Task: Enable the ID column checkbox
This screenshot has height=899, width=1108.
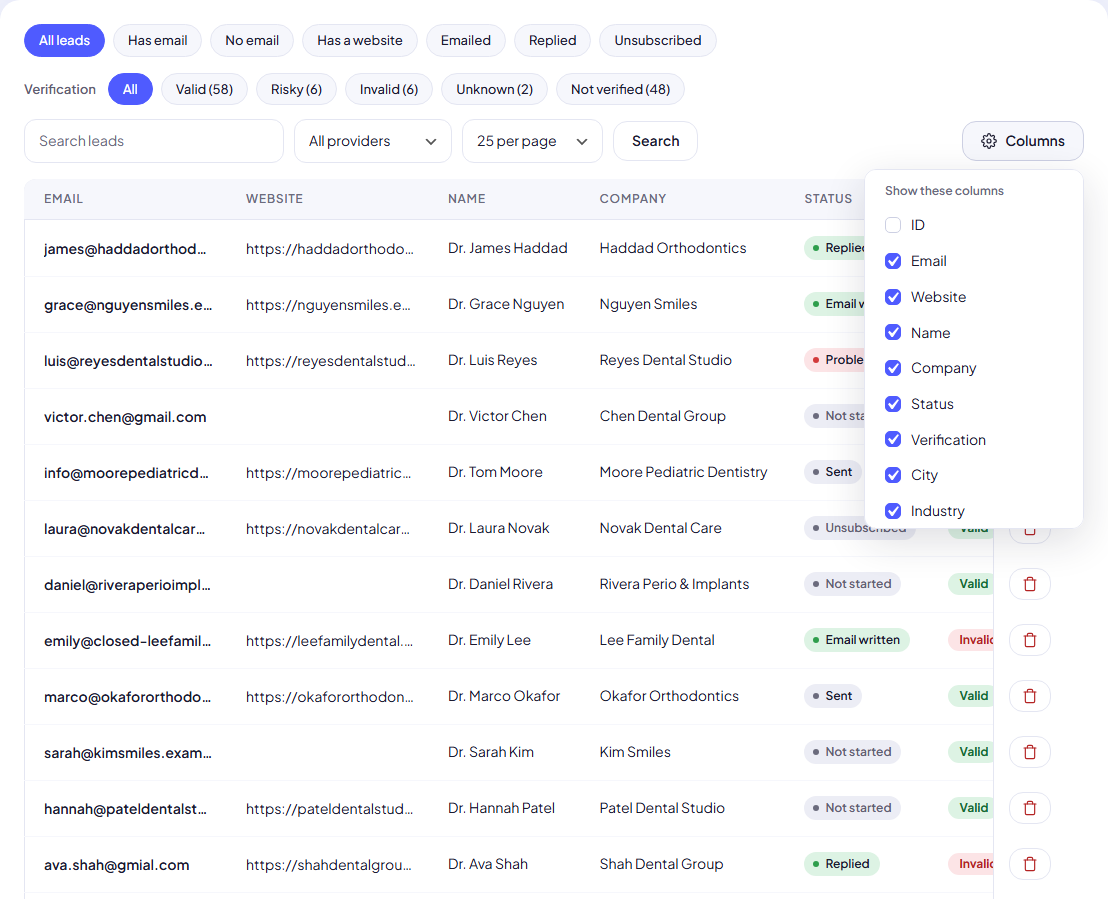Action: (893, 225)
